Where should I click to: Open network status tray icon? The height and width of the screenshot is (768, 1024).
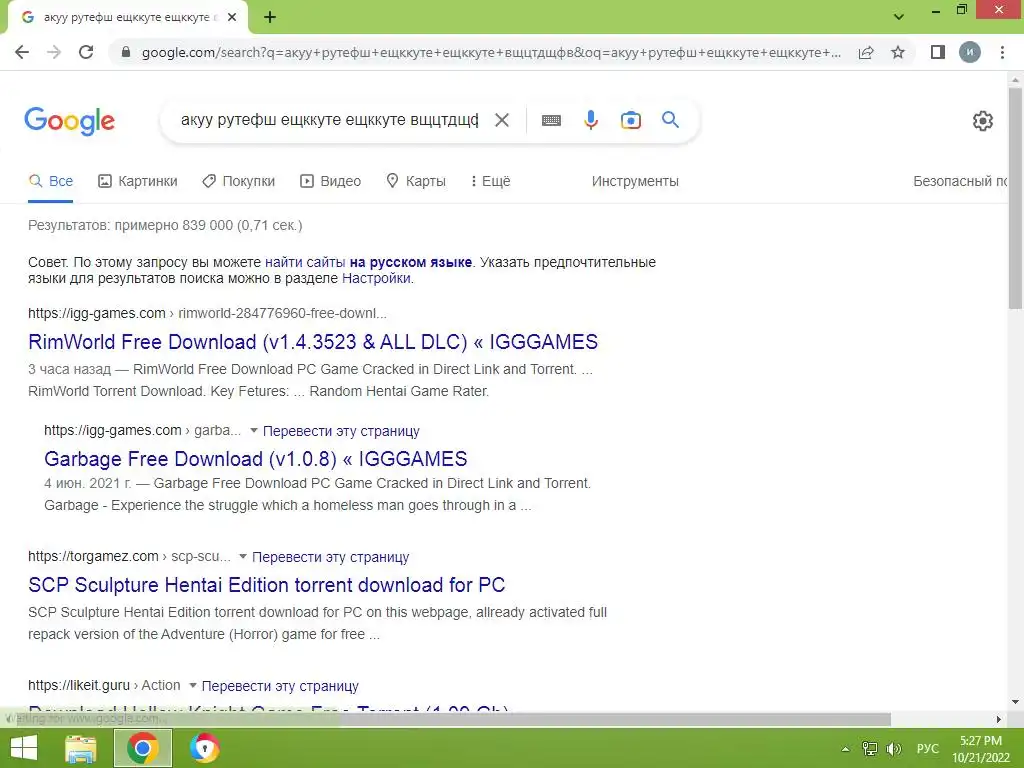click(x=870, y=749)
